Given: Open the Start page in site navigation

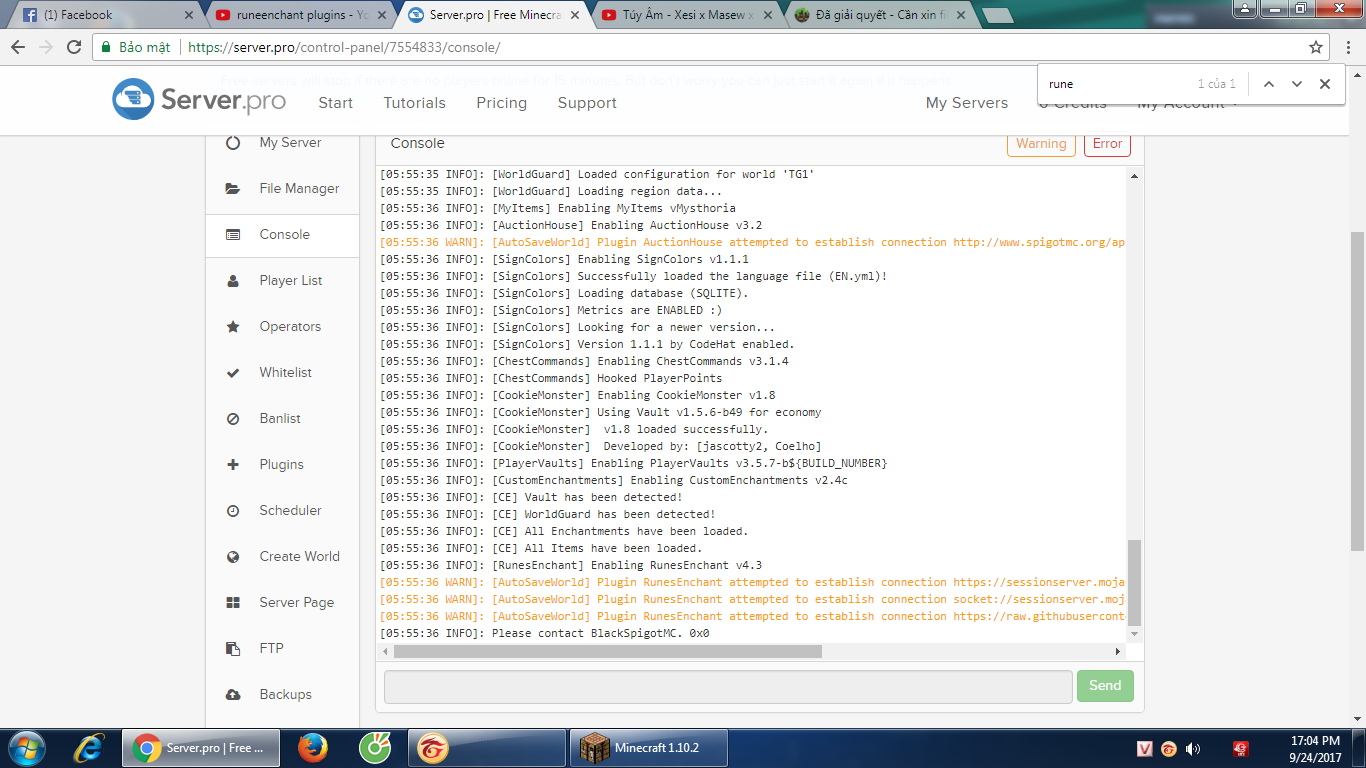Looking at the screenshot, I should pos(335,103).
